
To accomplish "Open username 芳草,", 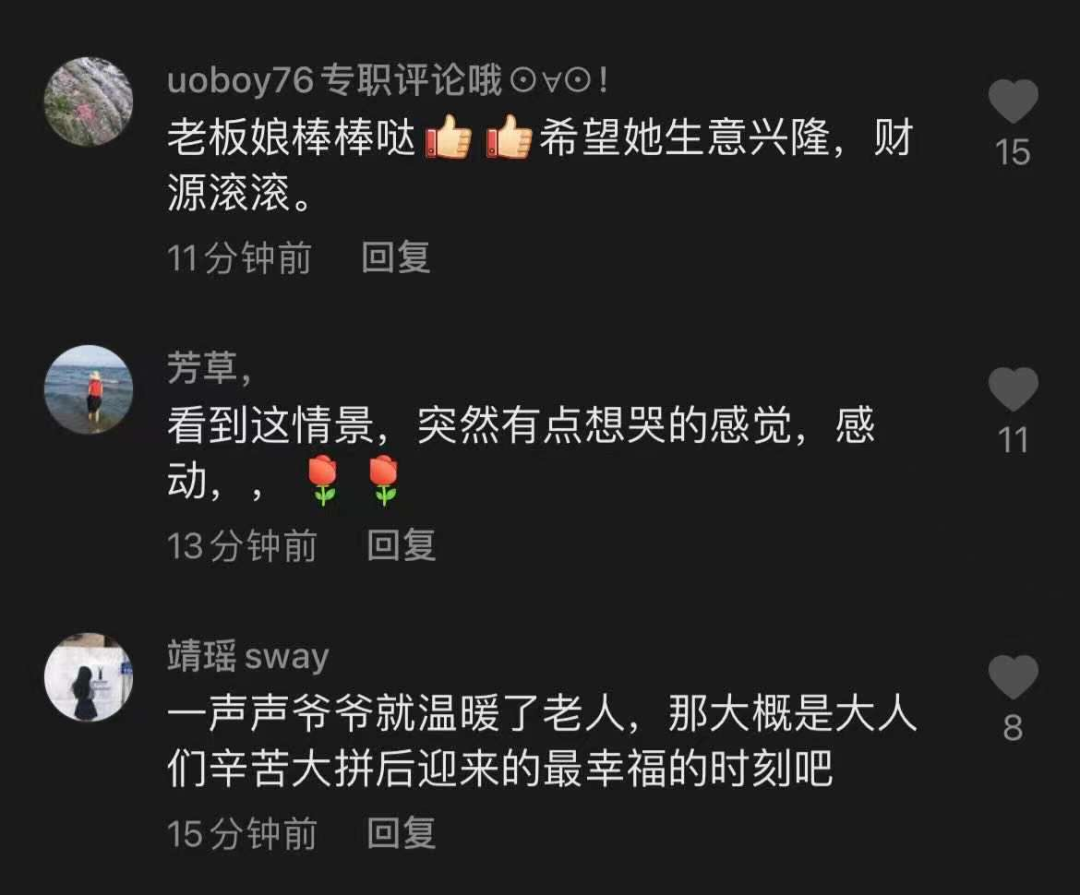I will [x=209, y=367].
